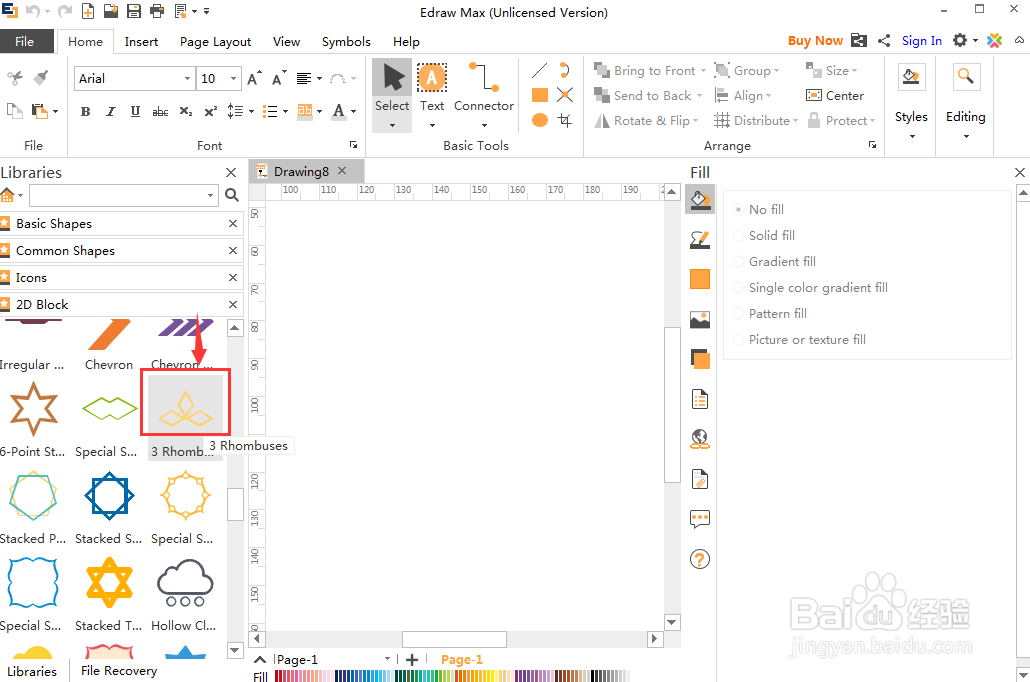The width and height of the screenshot is (1030, 682).
Task: Pick the line drawing tool
Action: click(x=539, y=70)
